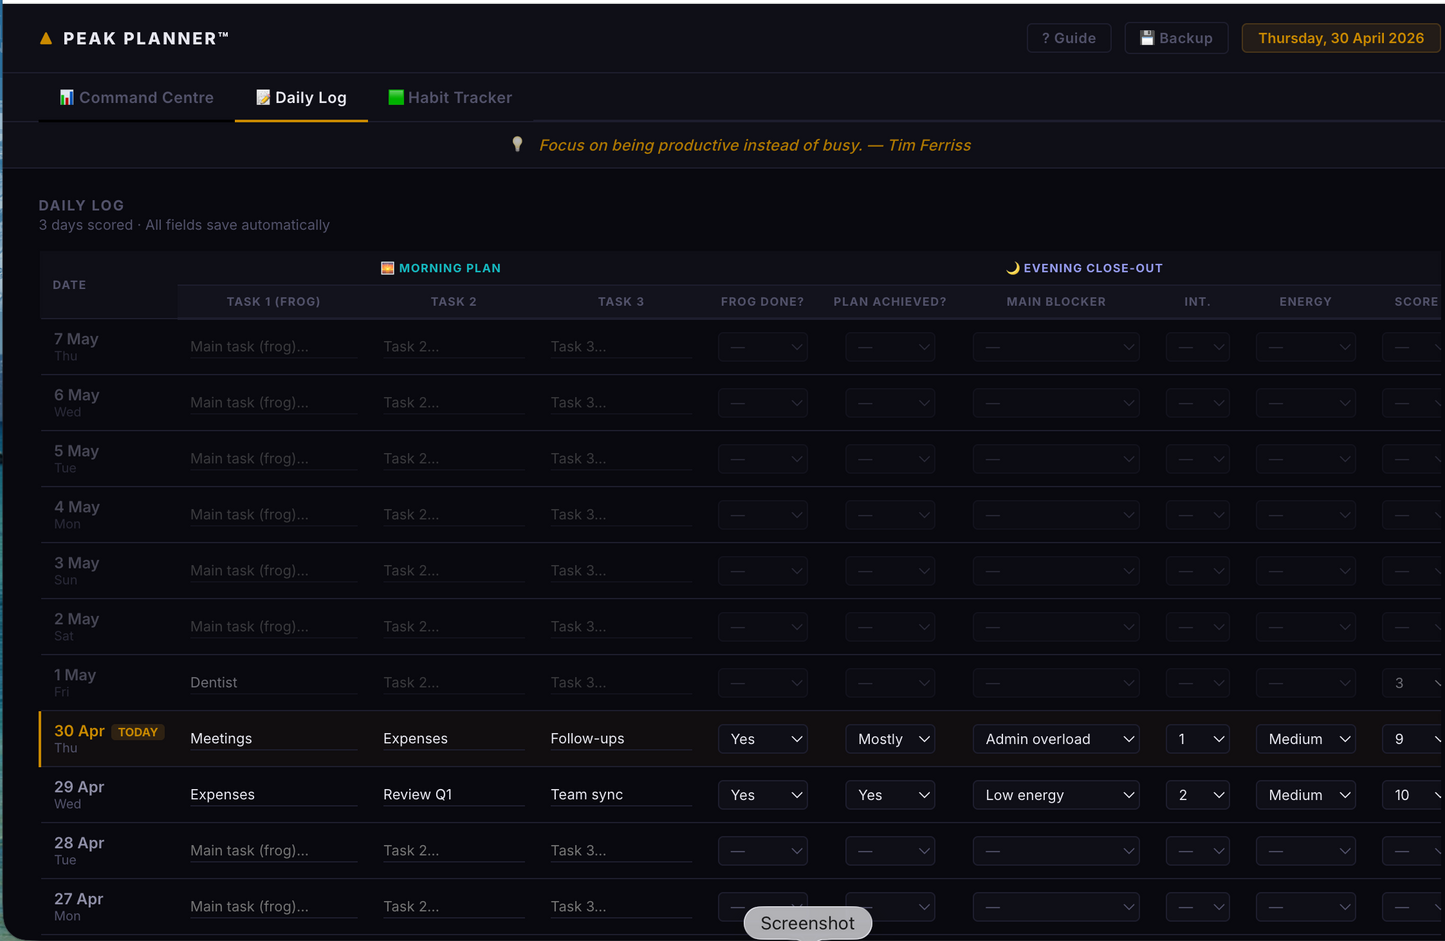The height and width of the screenshot is (941, 1445).
Task: Click the sunrise icon next to Morning Plan
Action: 388,268
